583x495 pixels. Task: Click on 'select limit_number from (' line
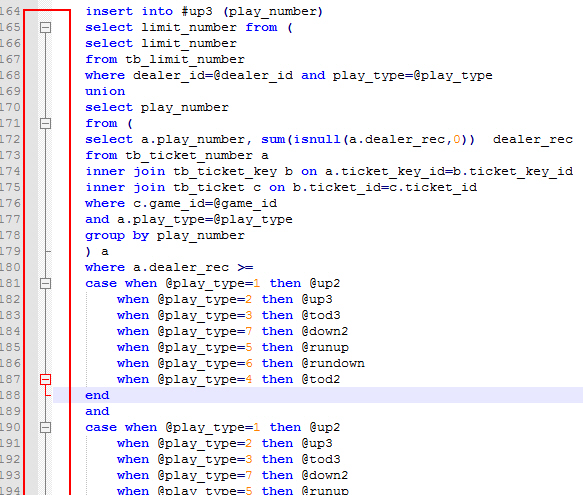pos(189,28)
